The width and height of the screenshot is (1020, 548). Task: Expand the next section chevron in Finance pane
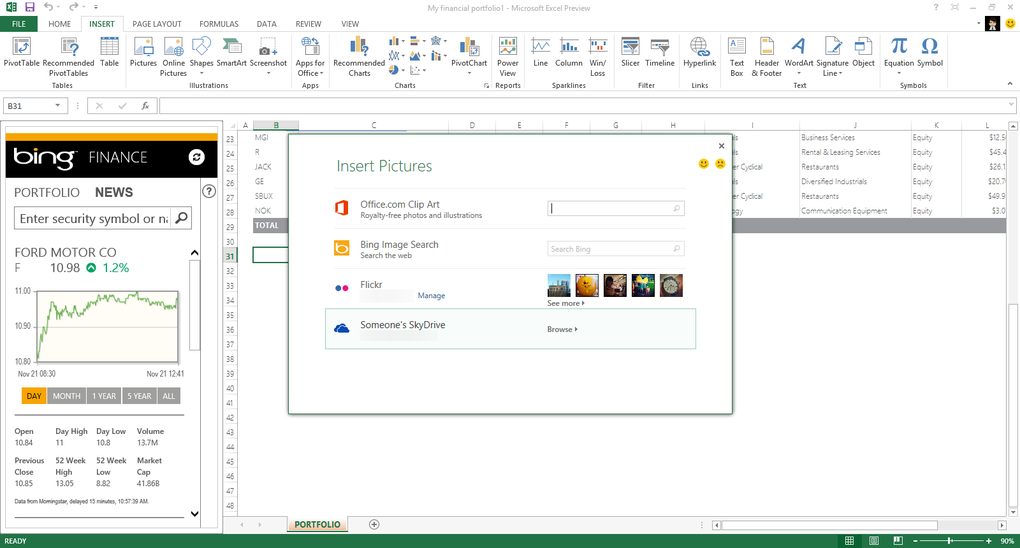click(x=195, y=514)
